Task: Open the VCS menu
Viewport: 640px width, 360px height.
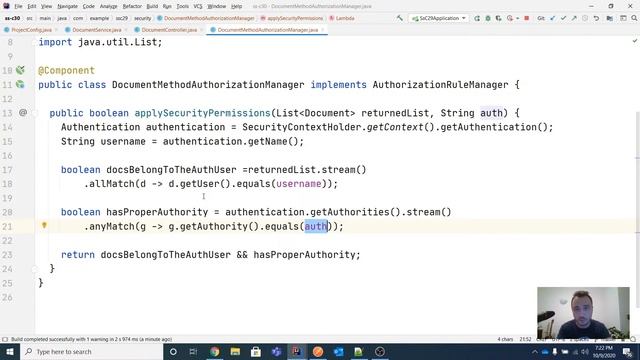Action: tap(198, 6)
